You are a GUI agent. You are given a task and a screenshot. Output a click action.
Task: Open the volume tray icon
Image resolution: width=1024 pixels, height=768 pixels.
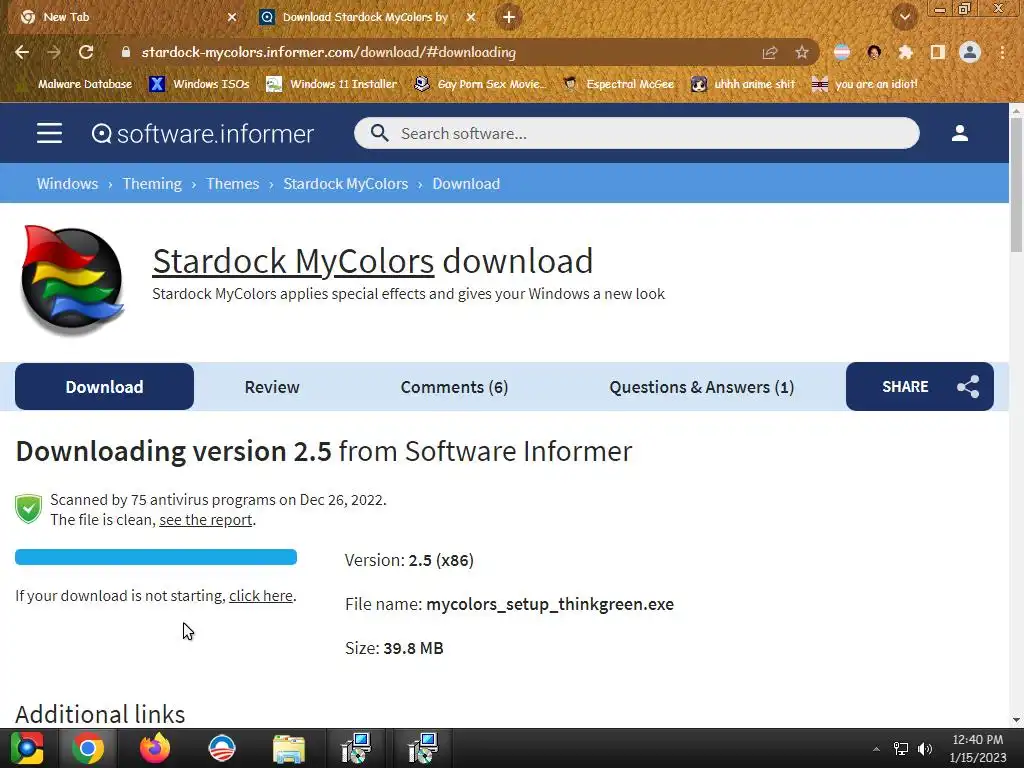coord(925,749)
